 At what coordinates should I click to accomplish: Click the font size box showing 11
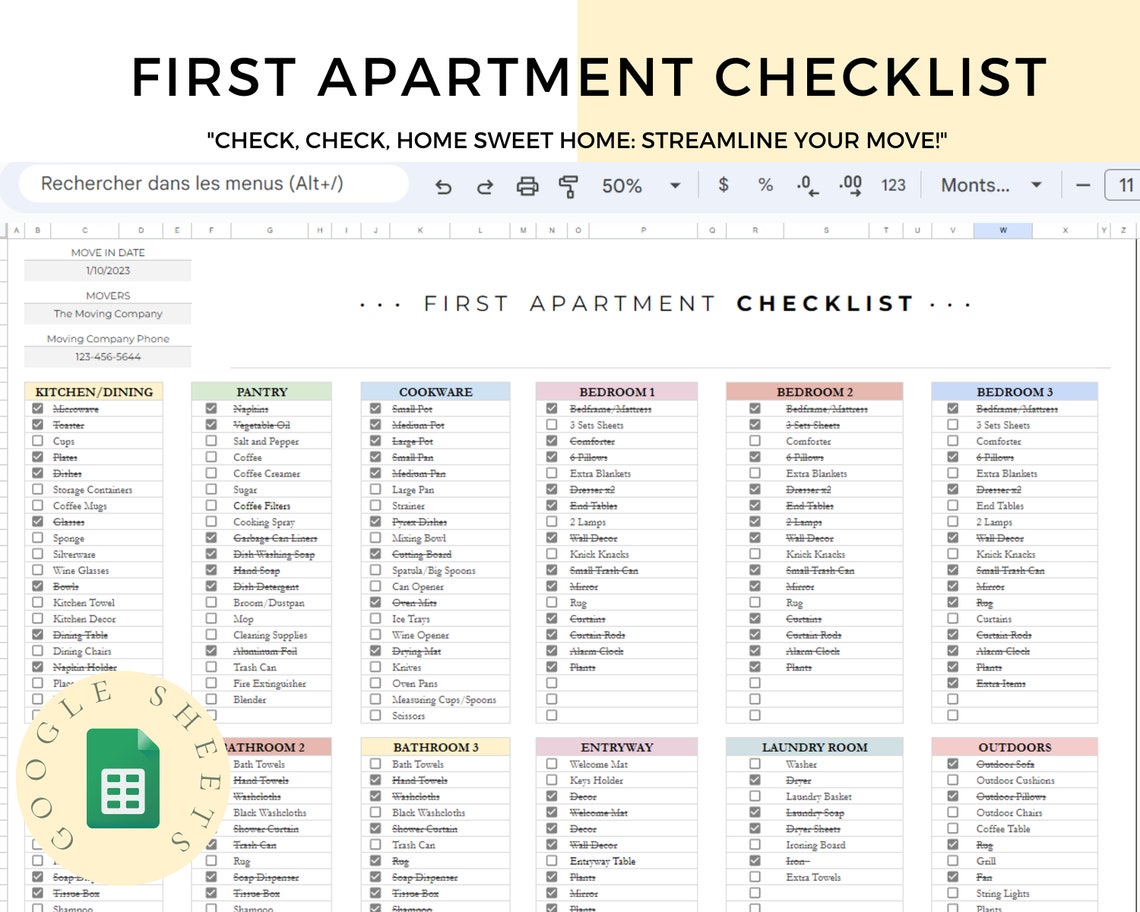[1124, 185]
